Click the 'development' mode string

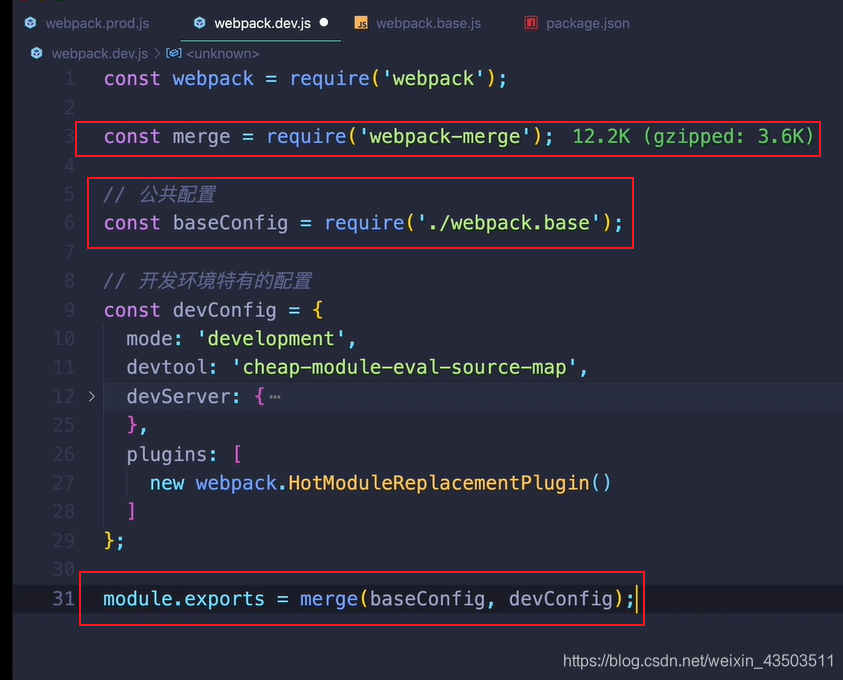pyautogui.click(x=271, y=339)
